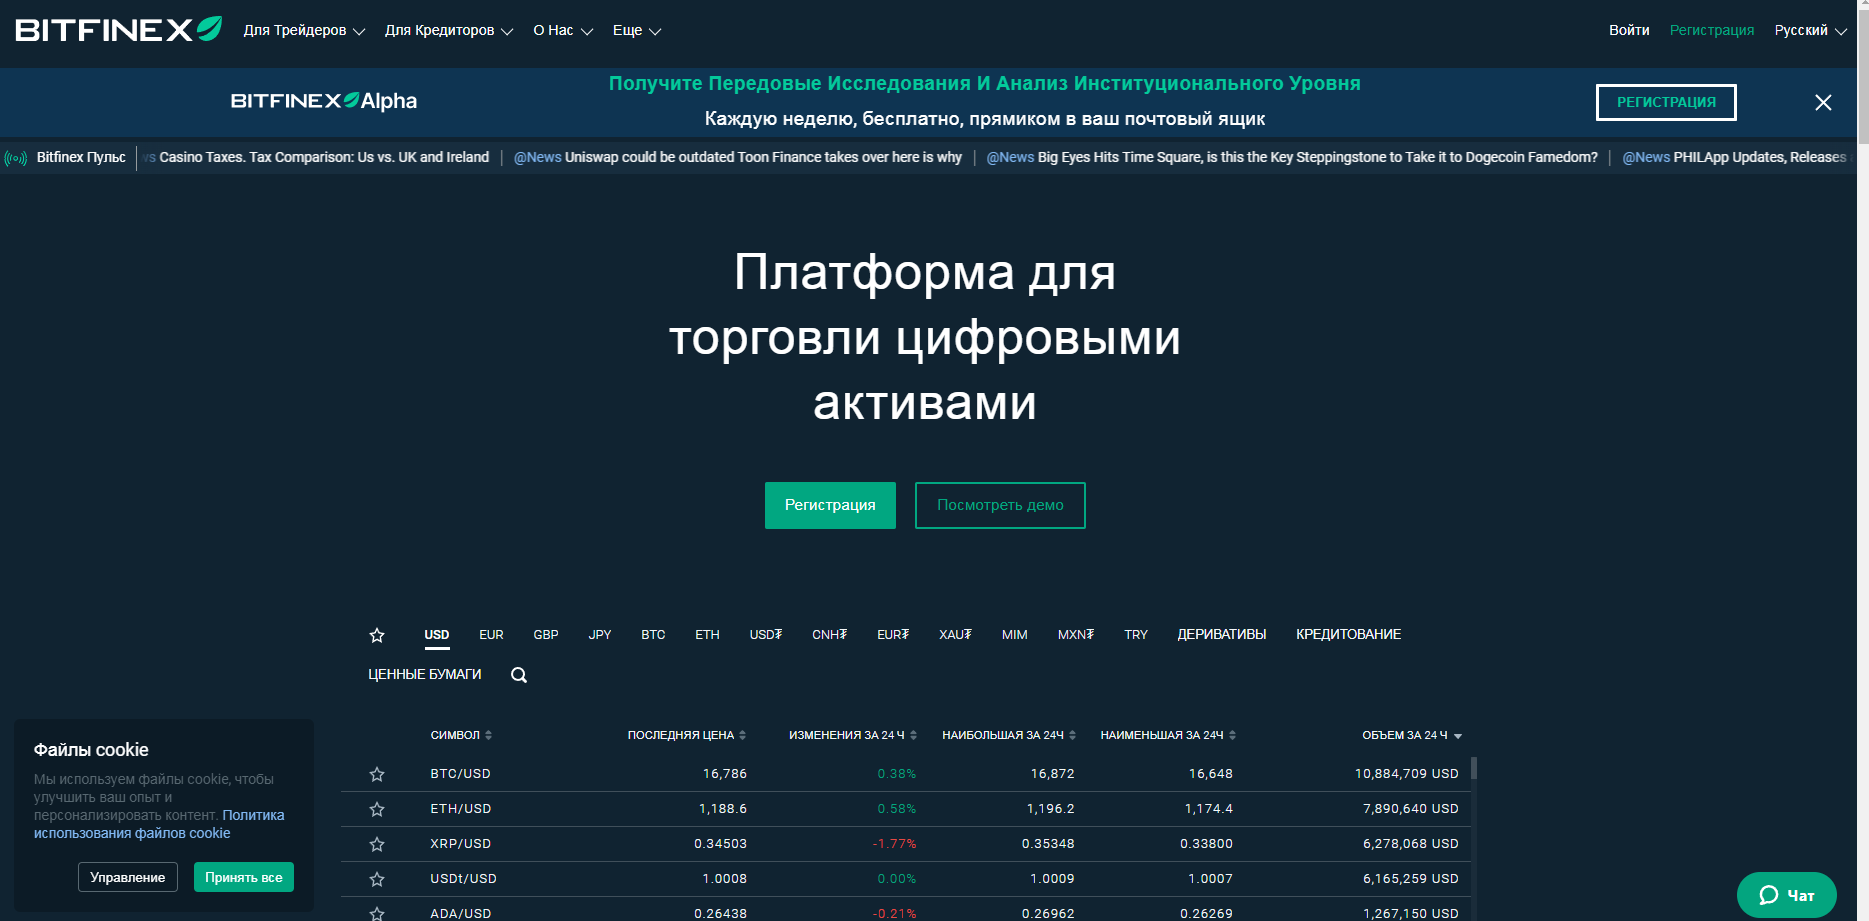1869x921 pixels.
Task: Close the Bitfinex Alpha banner
Action: (1823, 102)
